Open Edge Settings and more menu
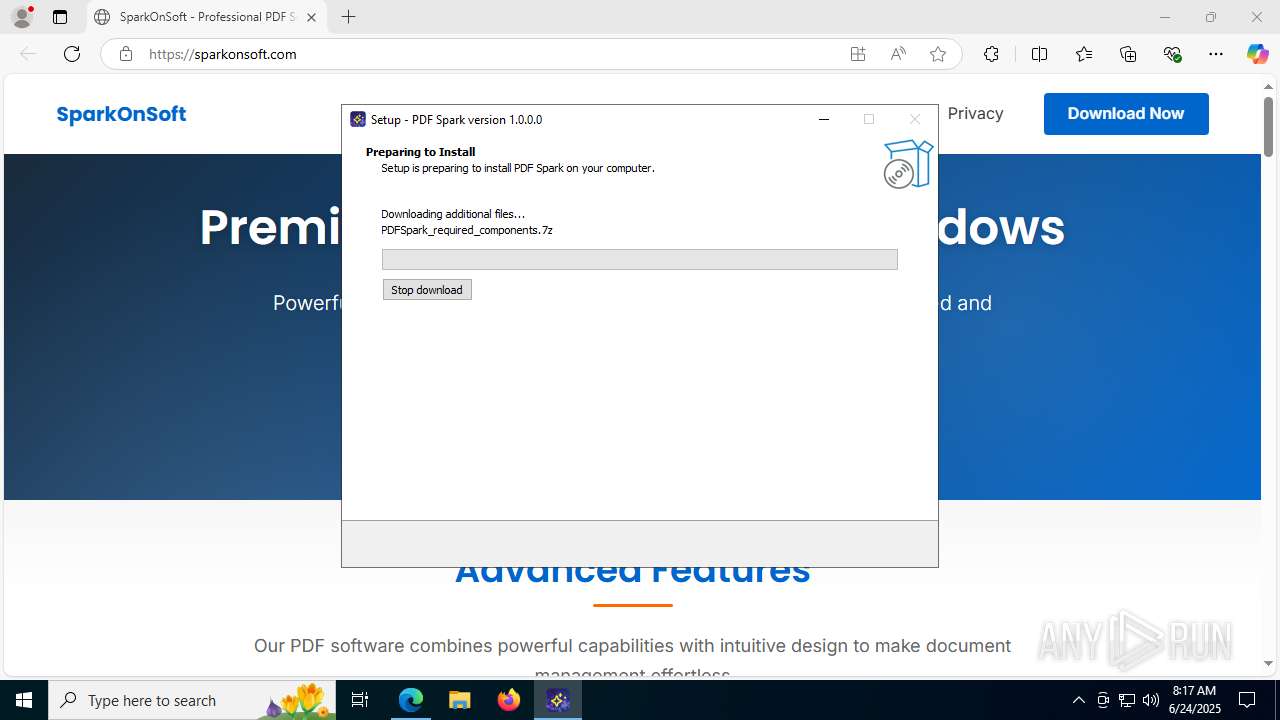This screenshot has width=1280, height=720. click(1216, 54)
